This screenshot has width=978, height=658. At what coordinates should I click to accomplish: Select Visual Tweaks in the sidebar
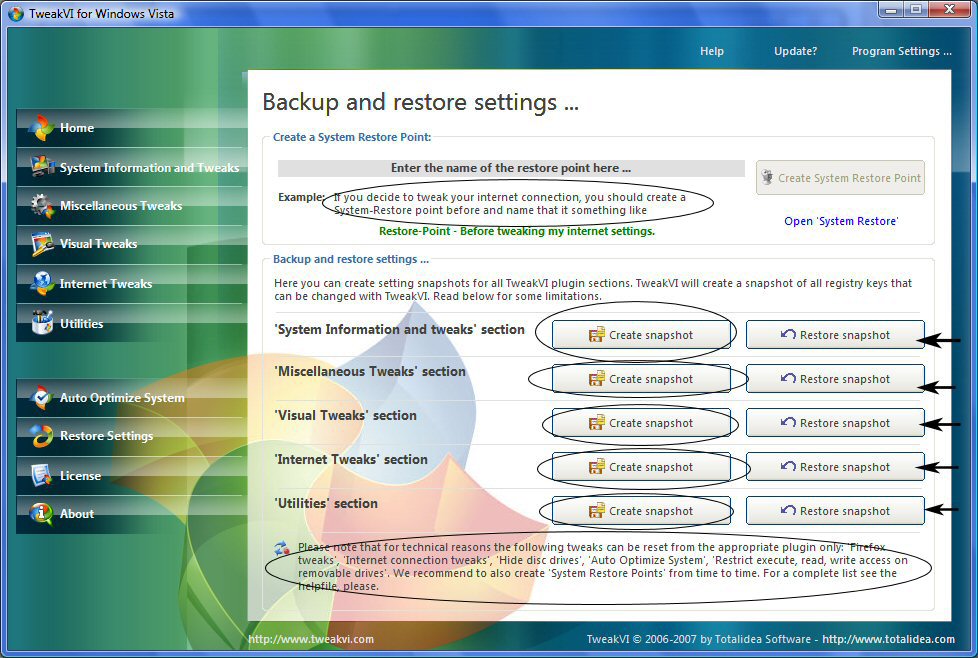click(131, 244)
